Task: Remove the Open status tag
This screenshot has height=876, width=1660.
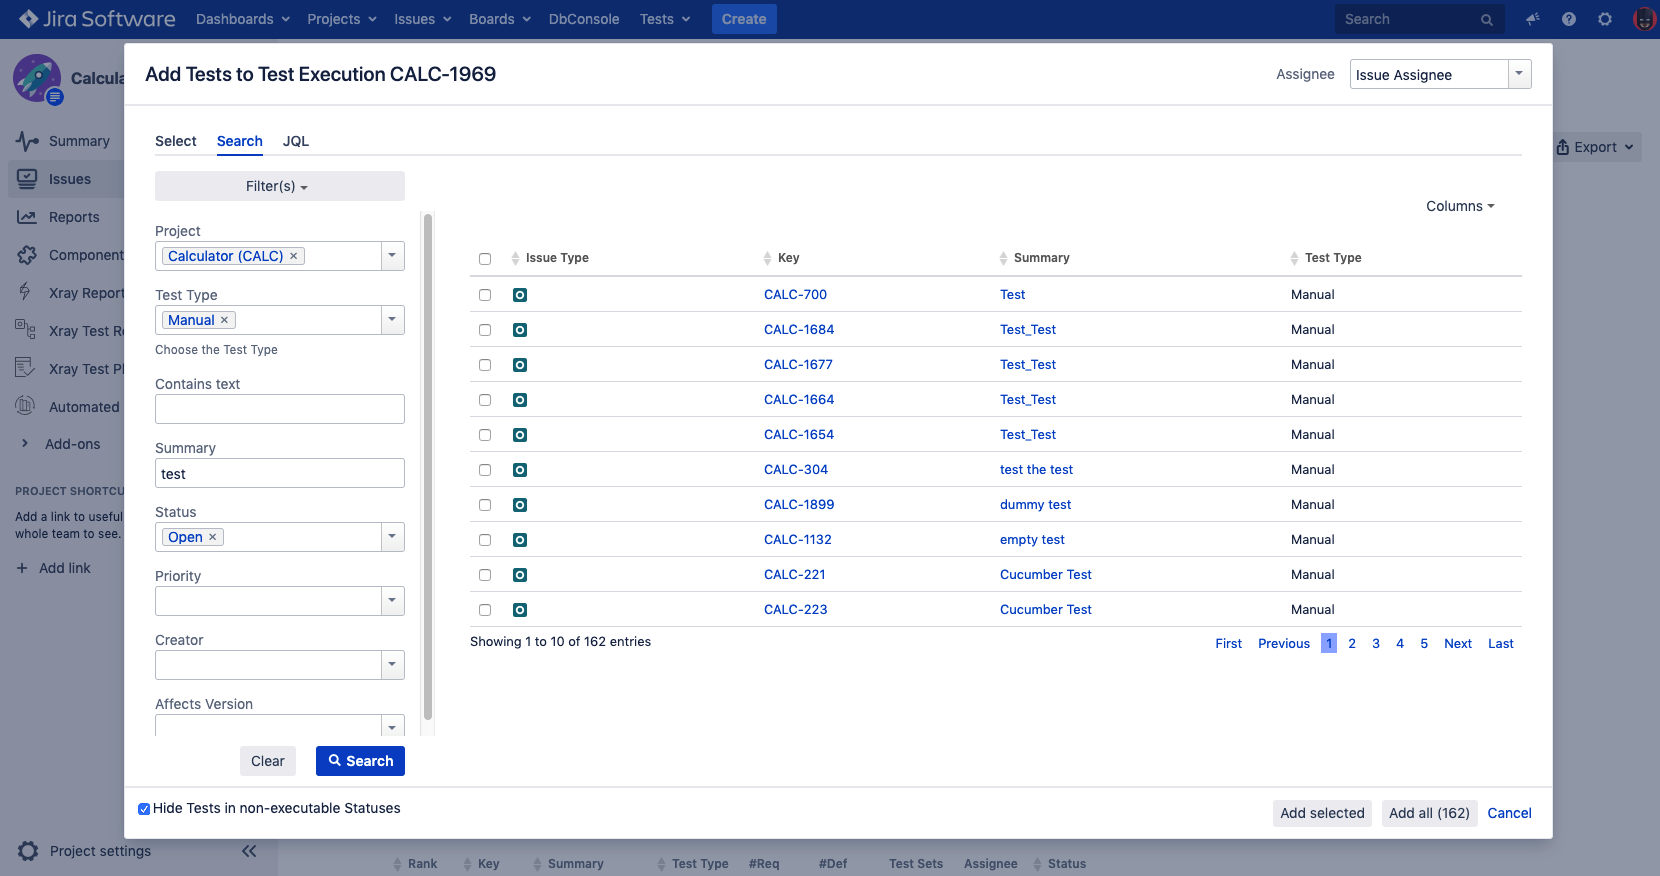Action: [x=212, y=537]
